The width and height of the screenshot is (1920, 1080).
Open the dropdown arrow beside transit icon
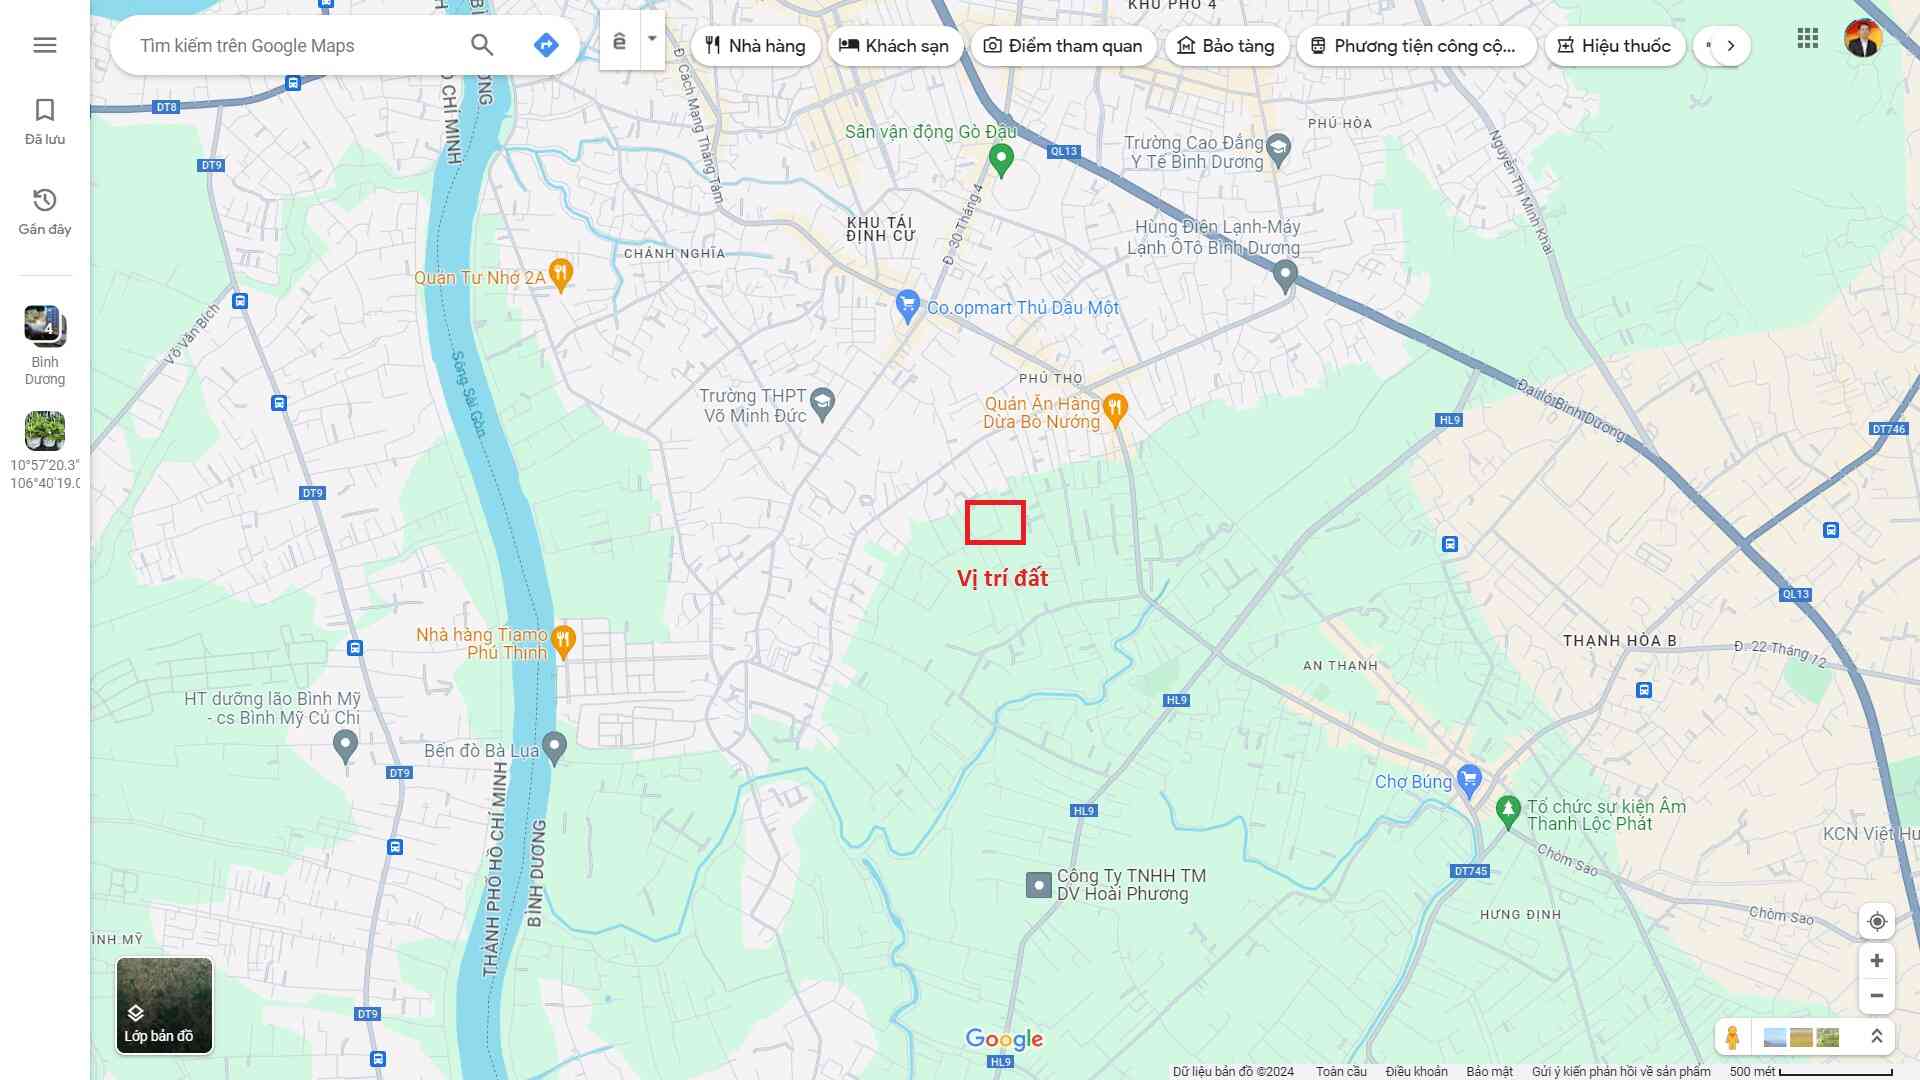point(652,40)
